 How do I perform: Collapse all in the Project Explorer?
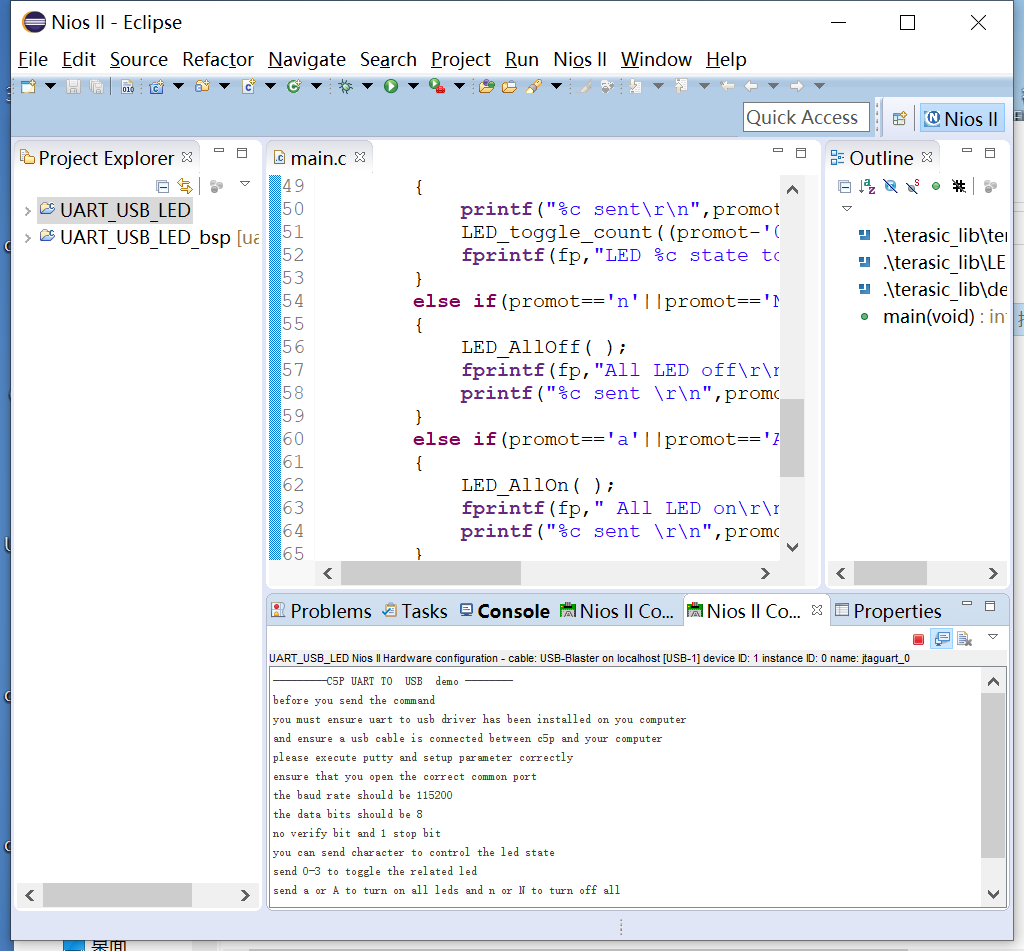[x=163, y=186]
